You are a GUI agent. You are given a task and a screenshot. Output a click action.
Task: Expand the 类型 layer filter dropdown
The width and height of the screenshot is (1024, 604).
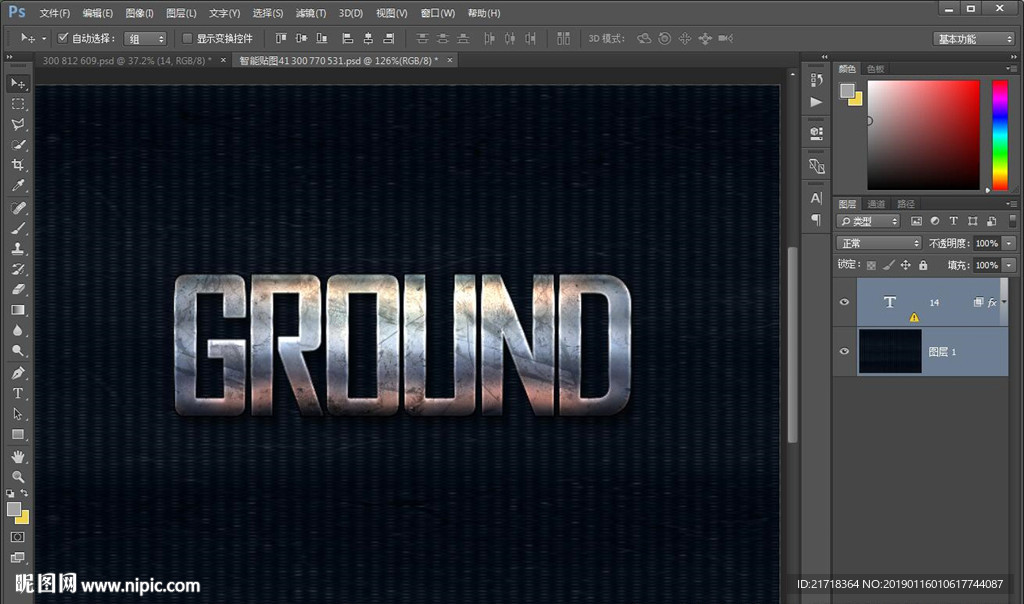pyautogui.click(x=868, y=221)
